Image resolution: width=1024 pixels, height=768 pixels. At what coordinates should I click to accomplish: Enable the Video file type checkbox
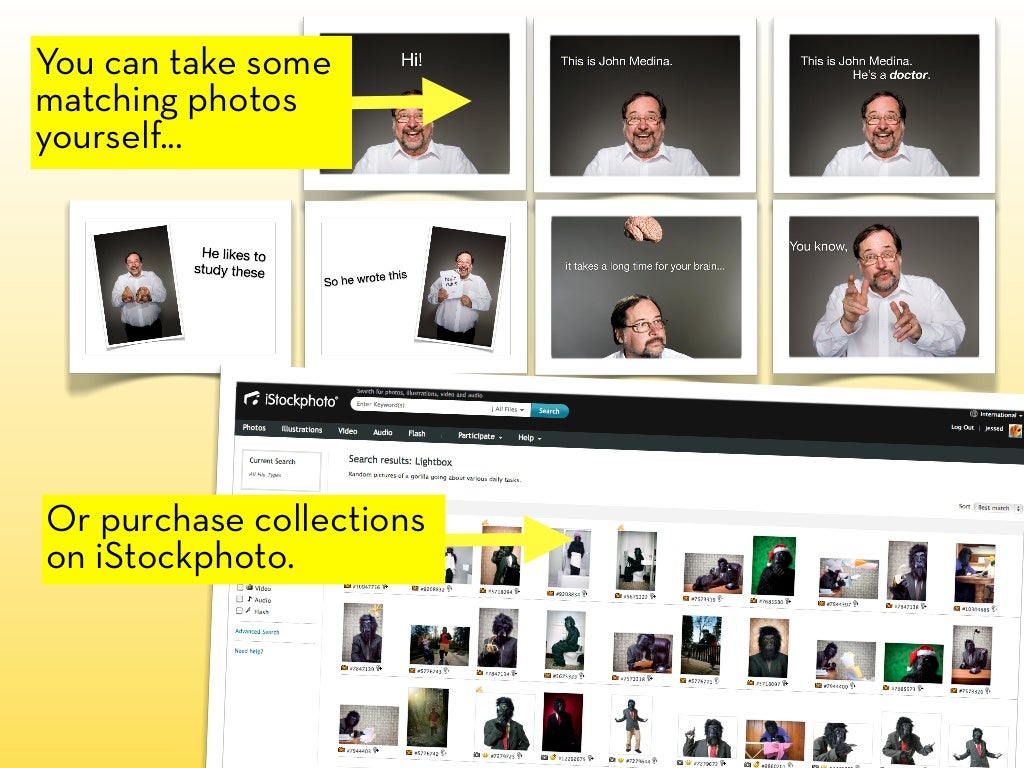240,587
